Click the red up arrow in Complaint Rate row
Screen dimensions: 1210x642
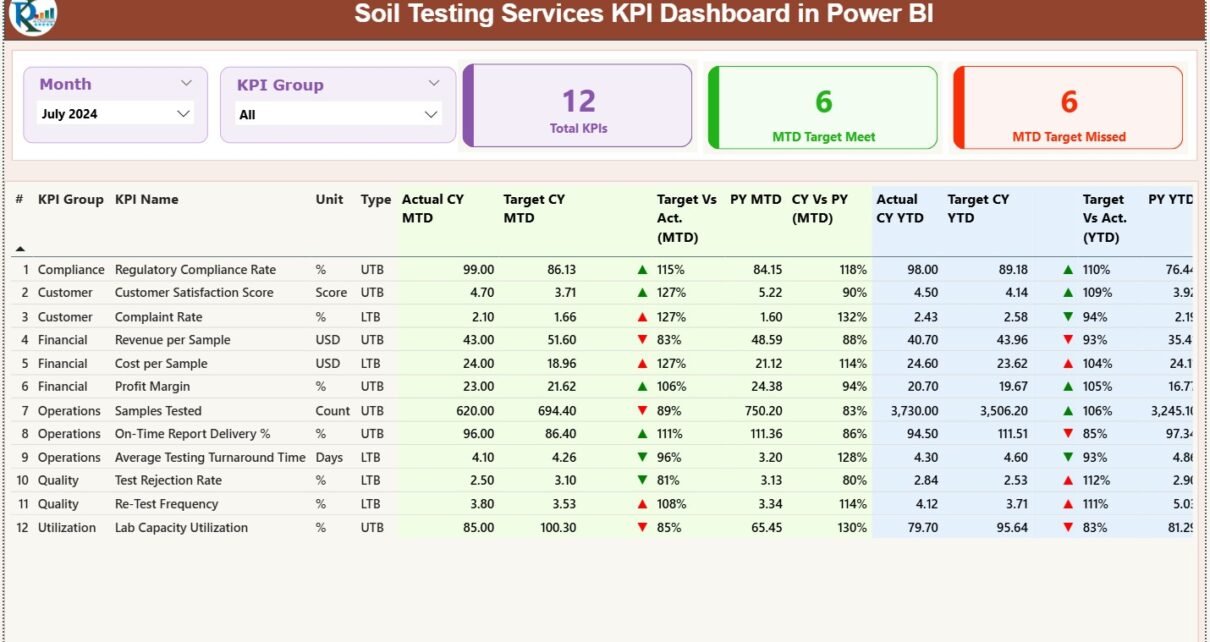[642, 317]
